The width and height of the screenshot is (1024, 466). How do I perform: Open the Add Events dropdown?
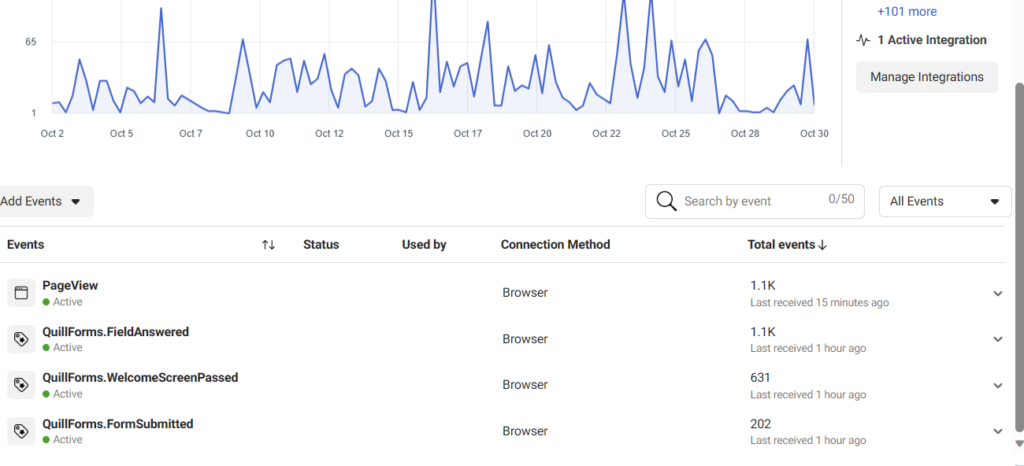coord(42,202)
